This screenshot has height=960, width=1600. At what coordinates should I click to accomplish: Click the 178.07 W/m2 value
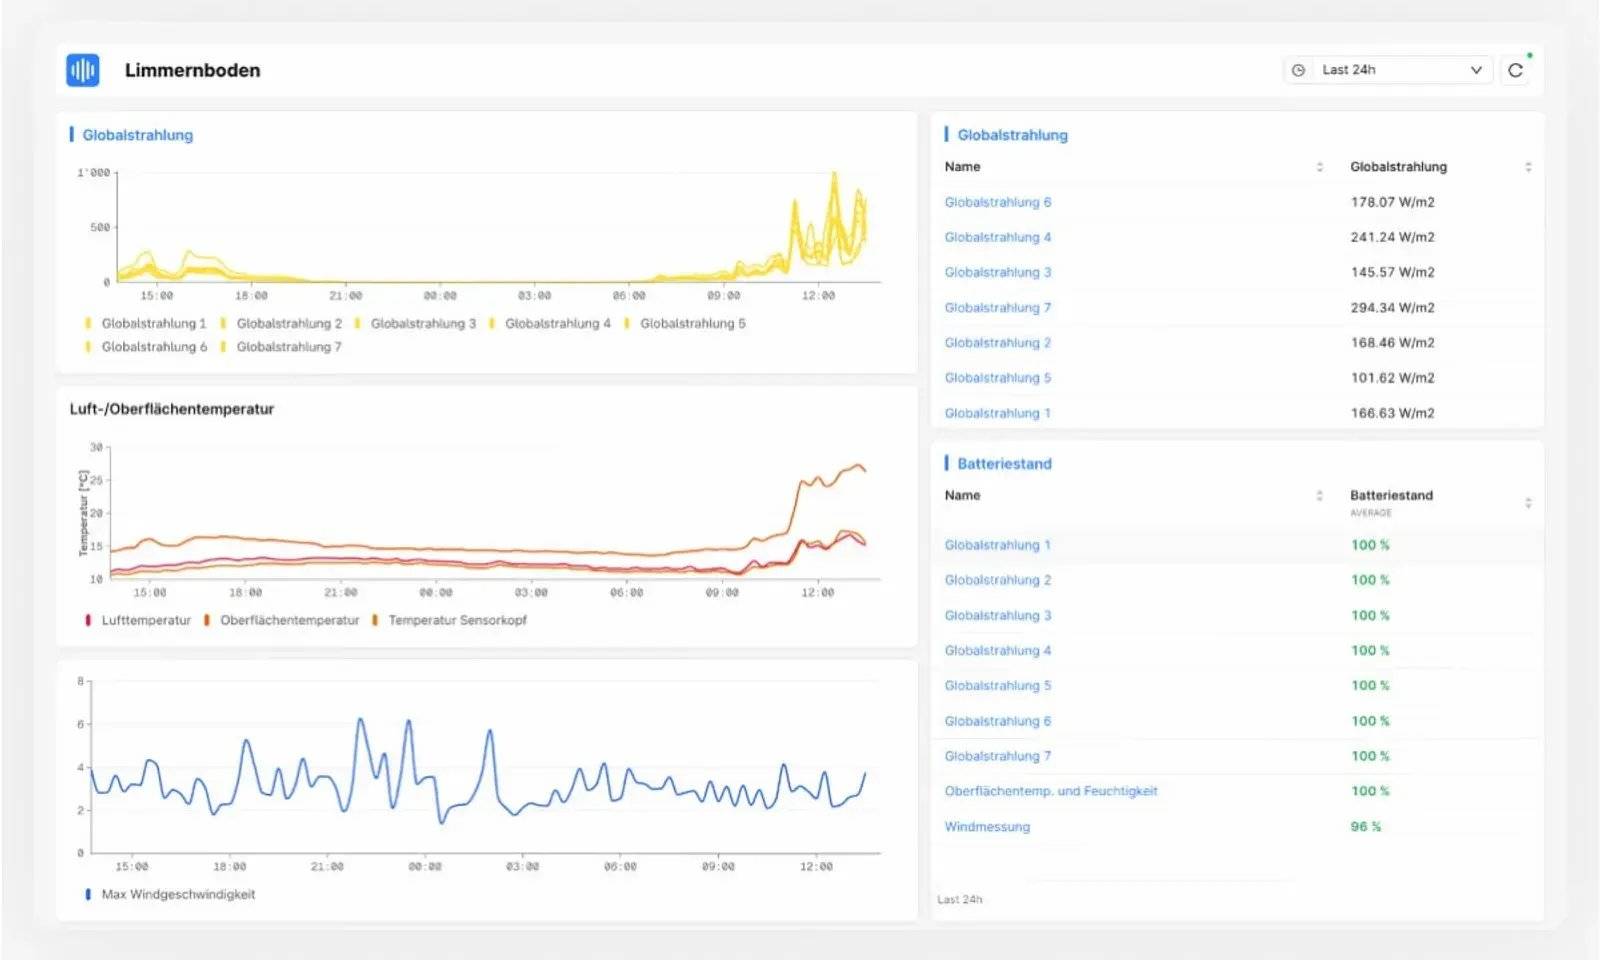coord(1392,202)
